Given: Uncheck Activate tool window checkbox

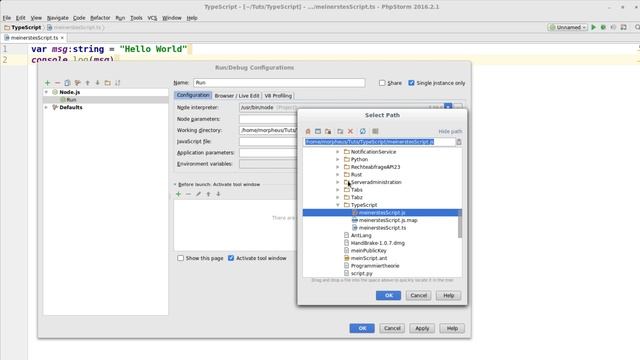Looking at the screenshot, I should coord(231,258).
